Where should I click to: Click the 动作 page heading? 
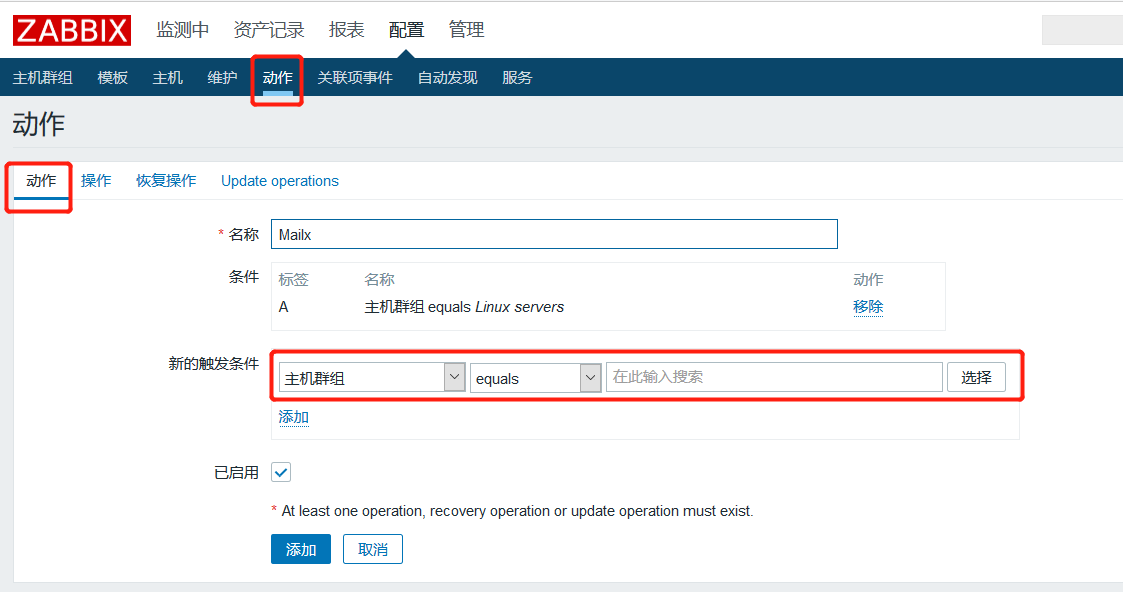coord(39,124)
